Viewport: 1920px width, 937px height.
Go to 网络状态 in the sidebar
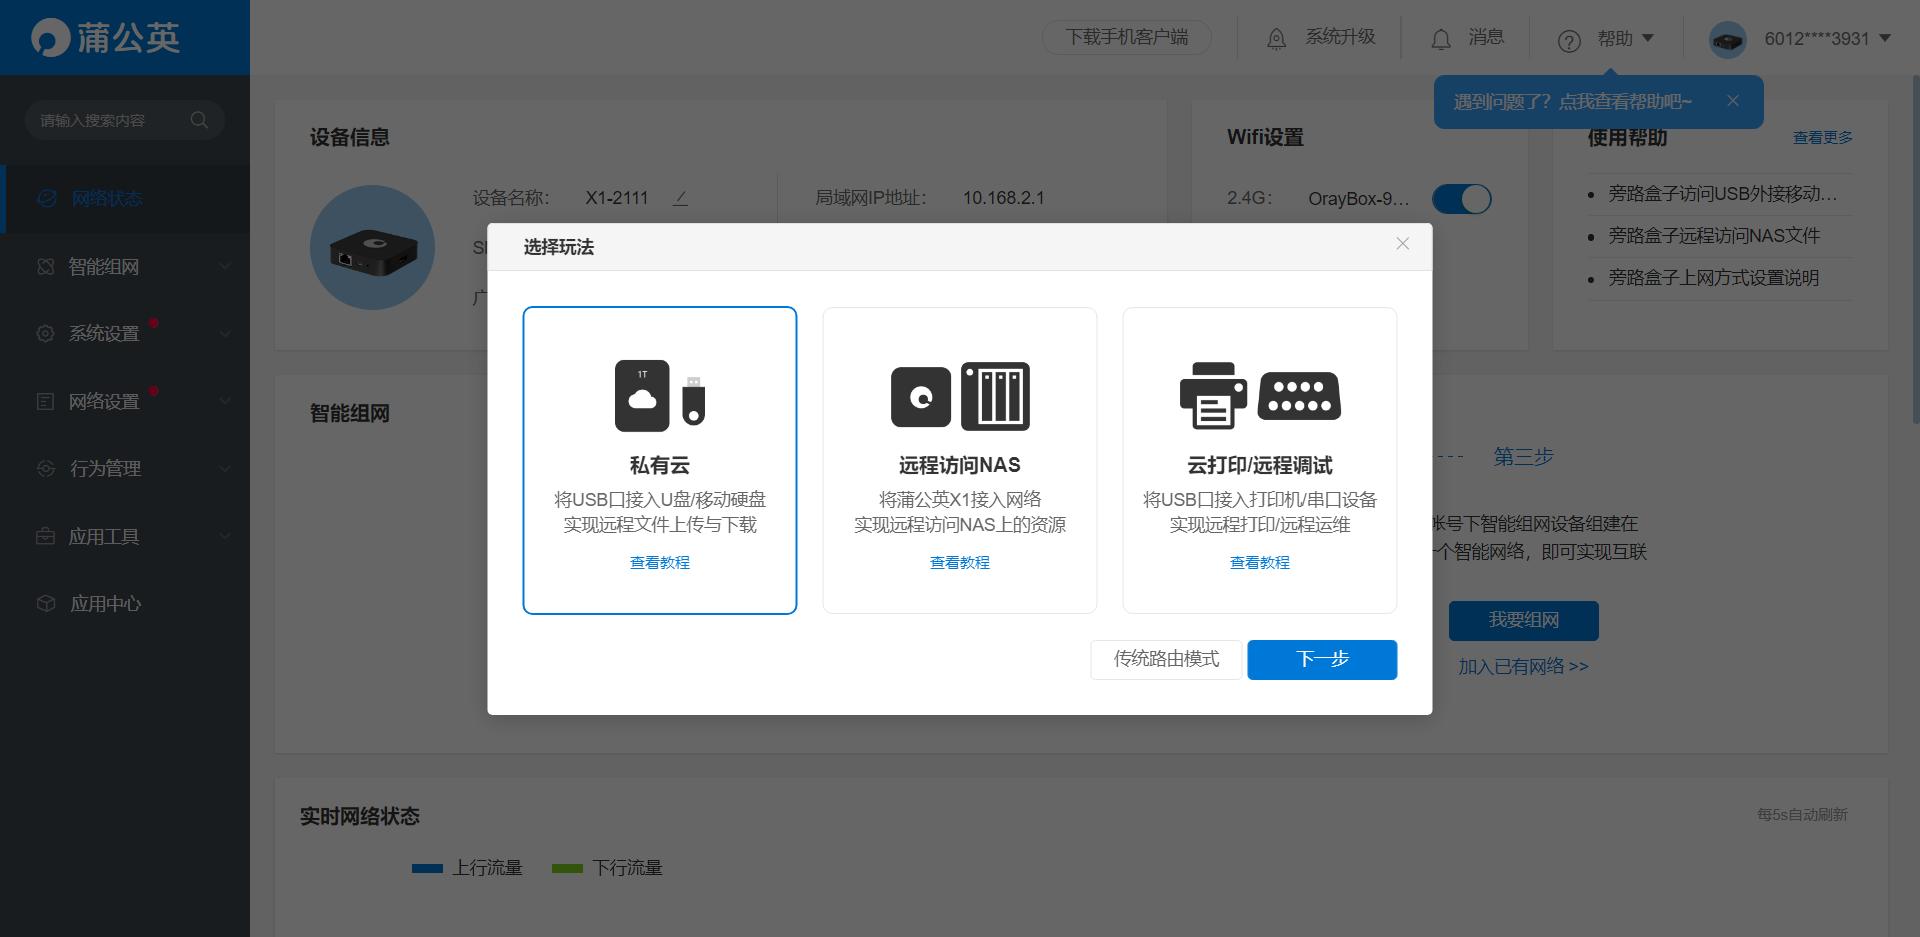[107, 198]
